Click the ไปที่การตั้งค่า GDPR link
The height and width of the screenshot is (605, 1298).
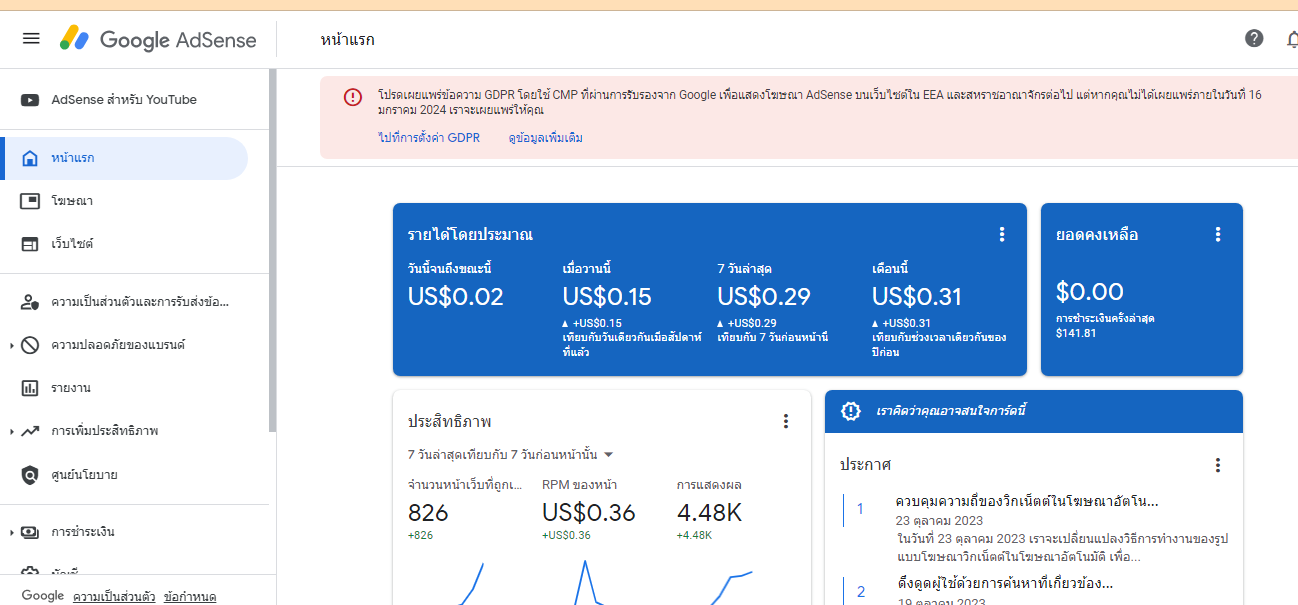(429, 138)
